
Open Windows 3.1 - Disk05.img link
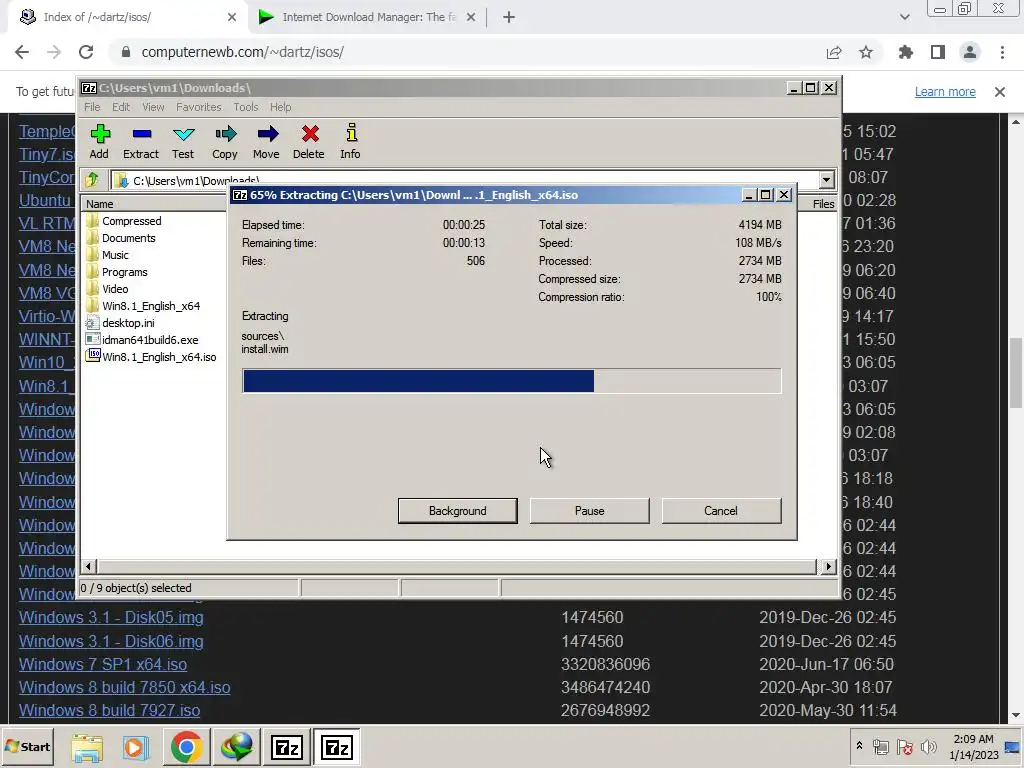pyautogui.click(x=111, y=617)
